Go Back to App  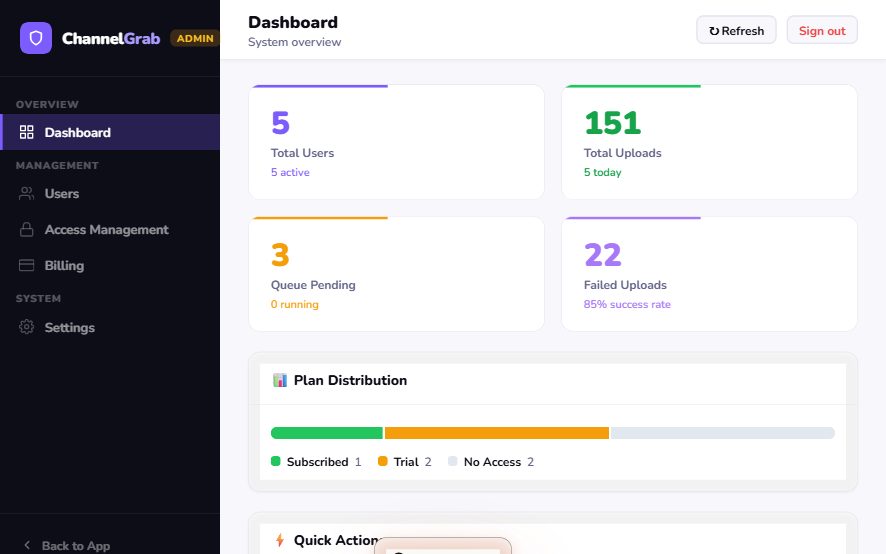(67, 546)
